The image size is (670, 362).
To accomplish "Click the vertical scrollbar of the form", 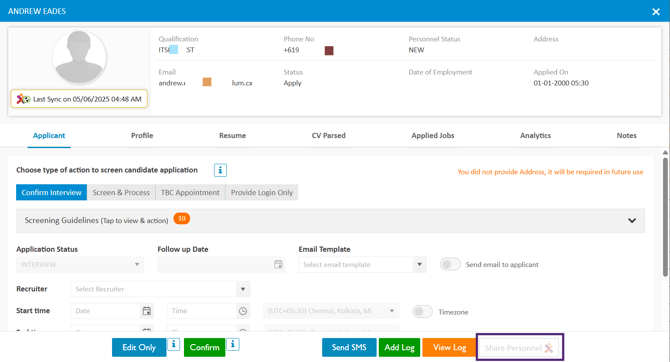I will [x=665, y=217].
